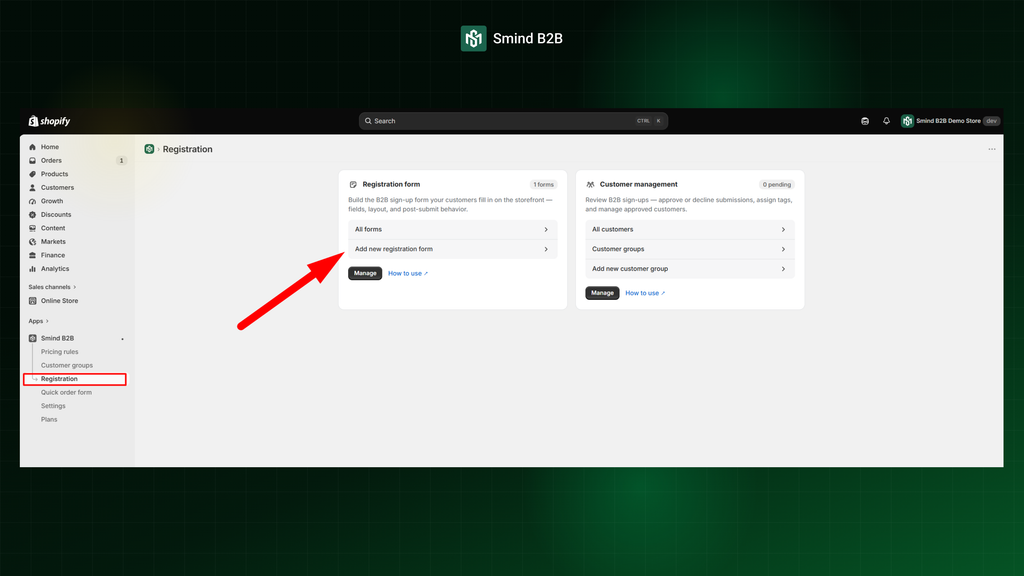Open All customers row
The image size is (1024, 576).
tap(690, 229)
